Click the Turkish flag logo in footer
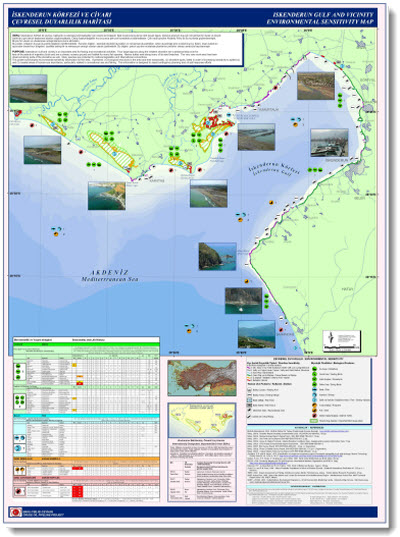Viewport: 400px width, 537px height. (x=15, y=512)
